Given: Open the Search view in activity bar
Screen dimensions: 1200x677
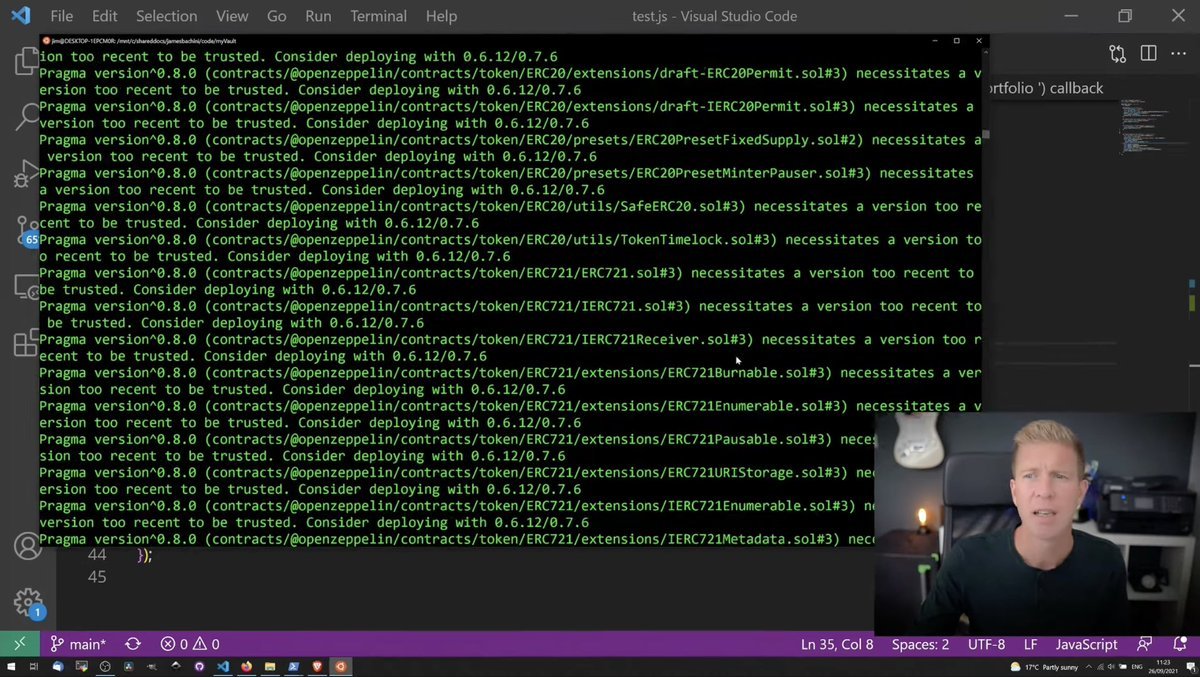Looking at the screenshot, I should (26, 116).
